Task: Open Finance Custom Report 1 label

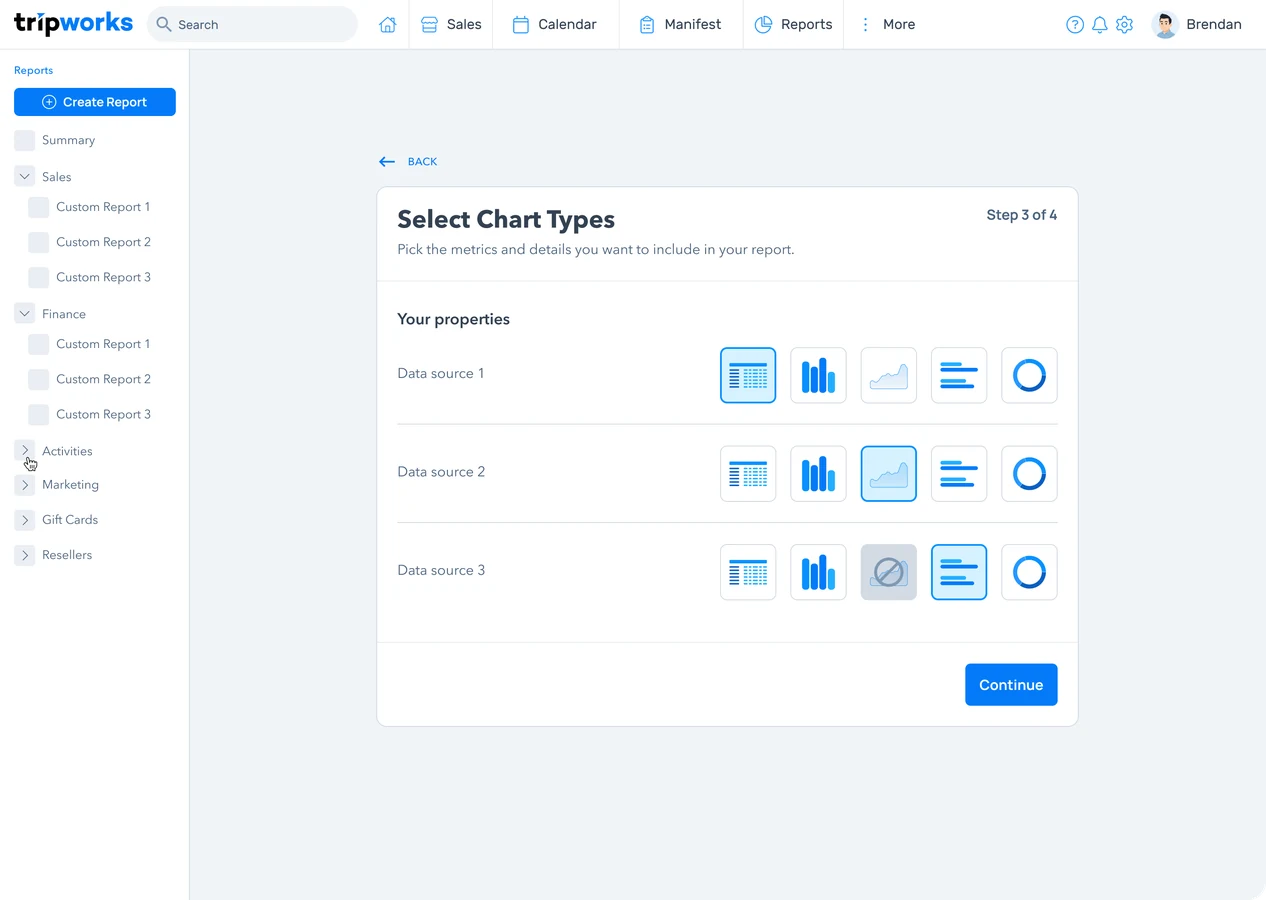Action: click(x=103, y=344)
